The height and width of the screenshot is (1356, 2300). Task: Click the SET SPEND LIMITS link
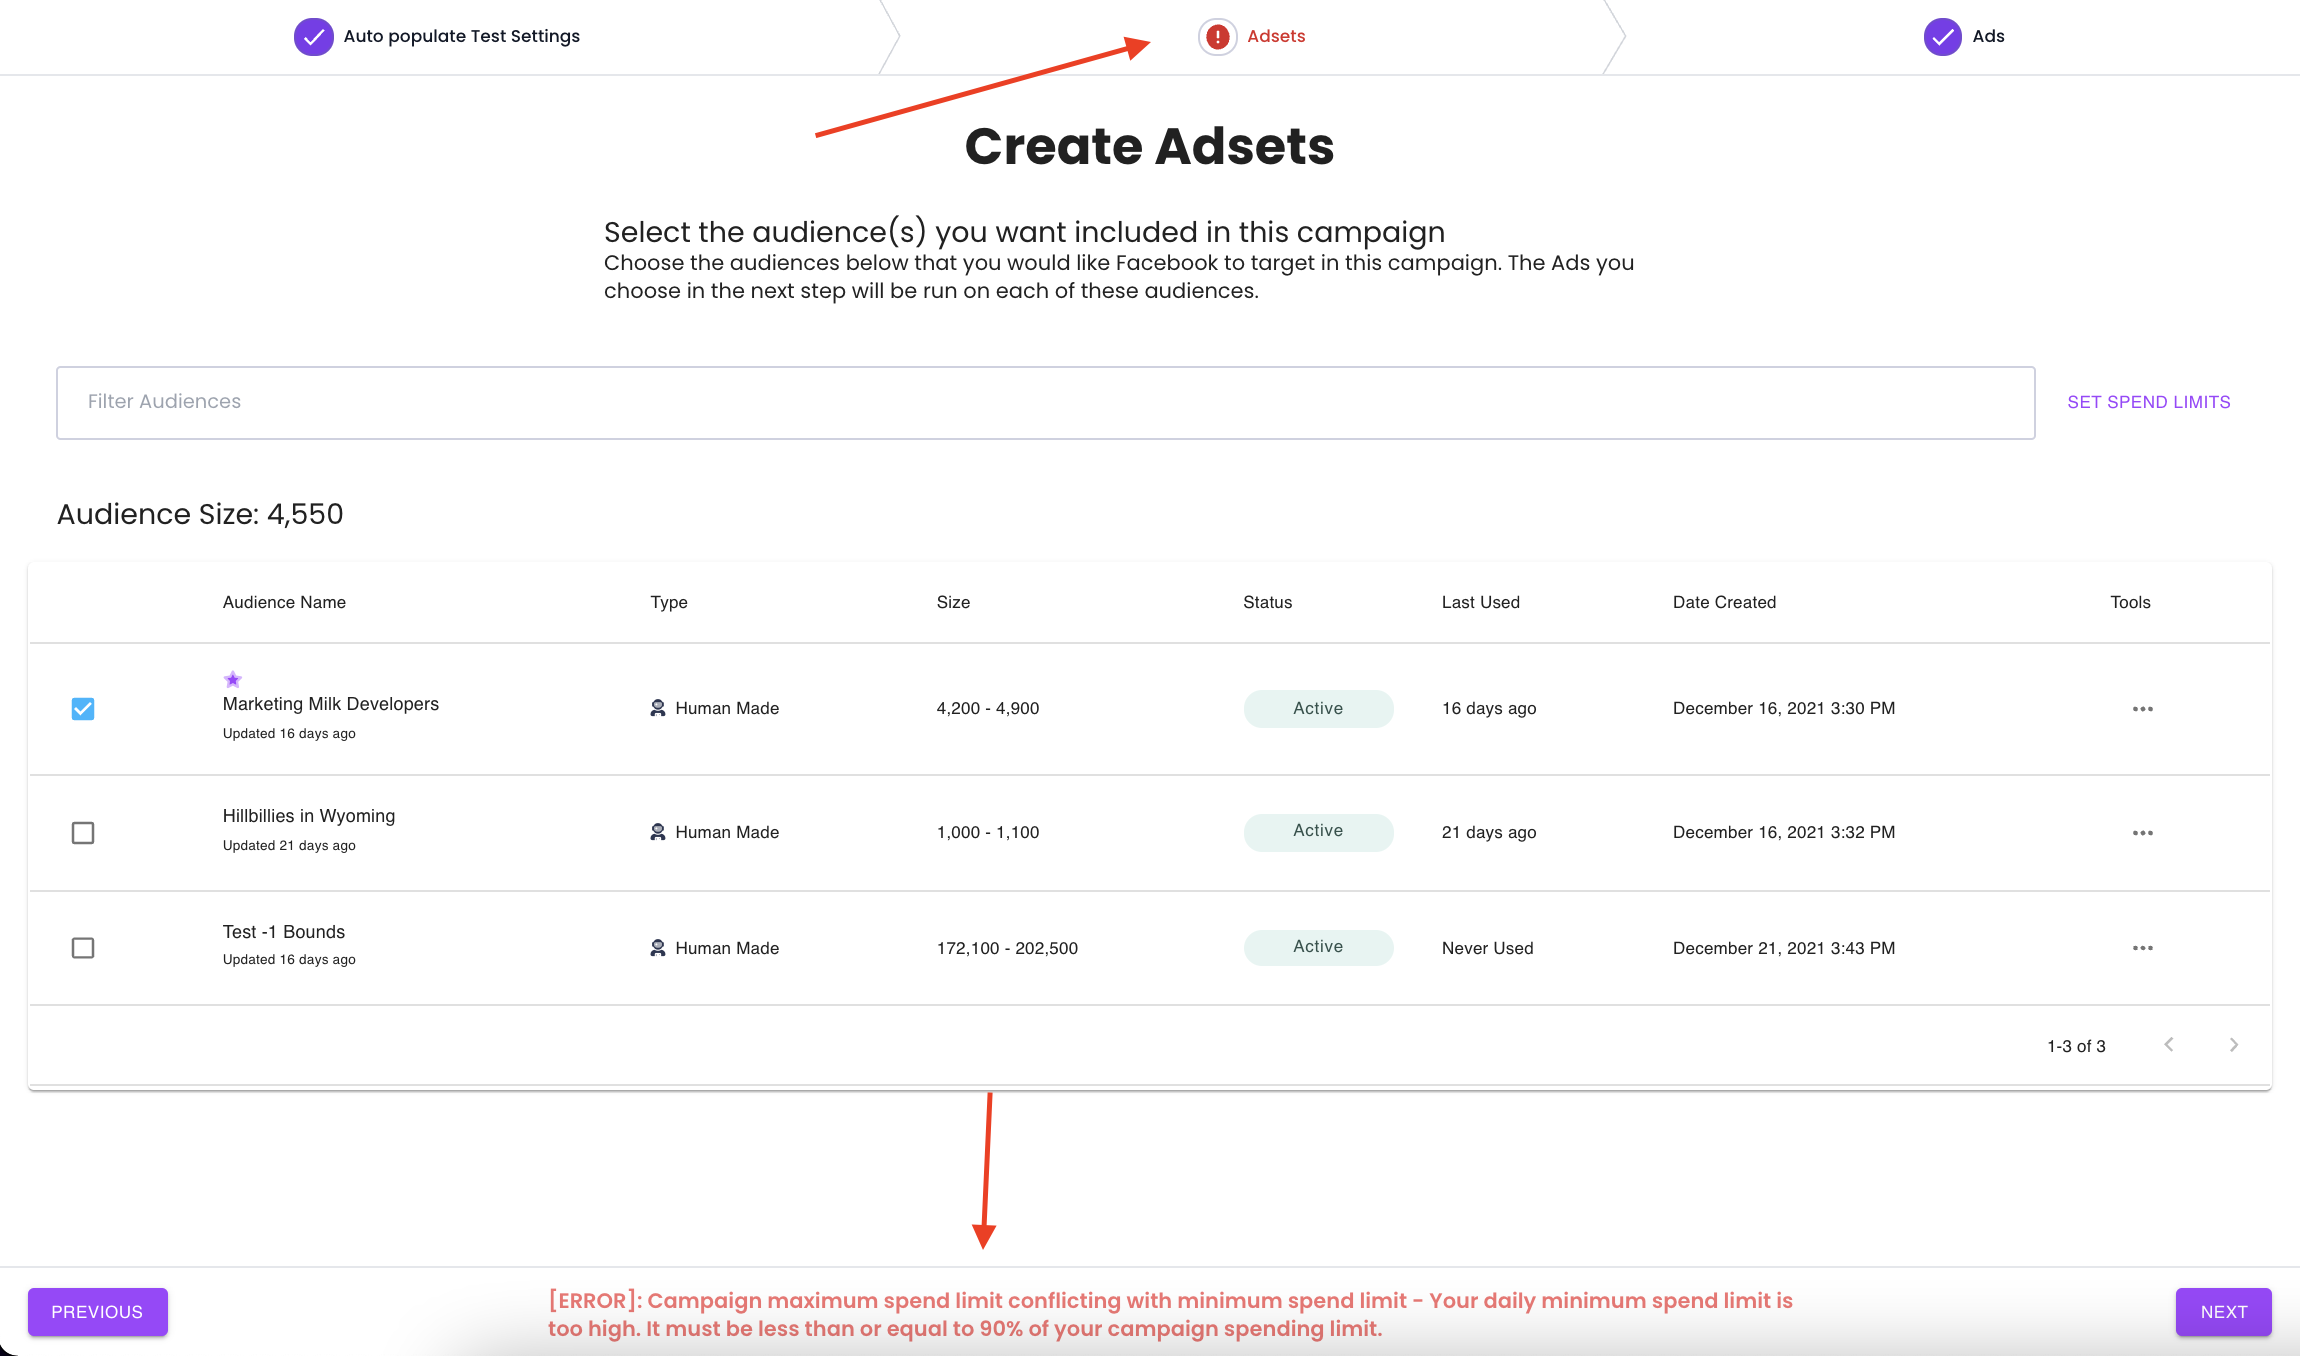pyautogui.click(x=2148, y=402)
